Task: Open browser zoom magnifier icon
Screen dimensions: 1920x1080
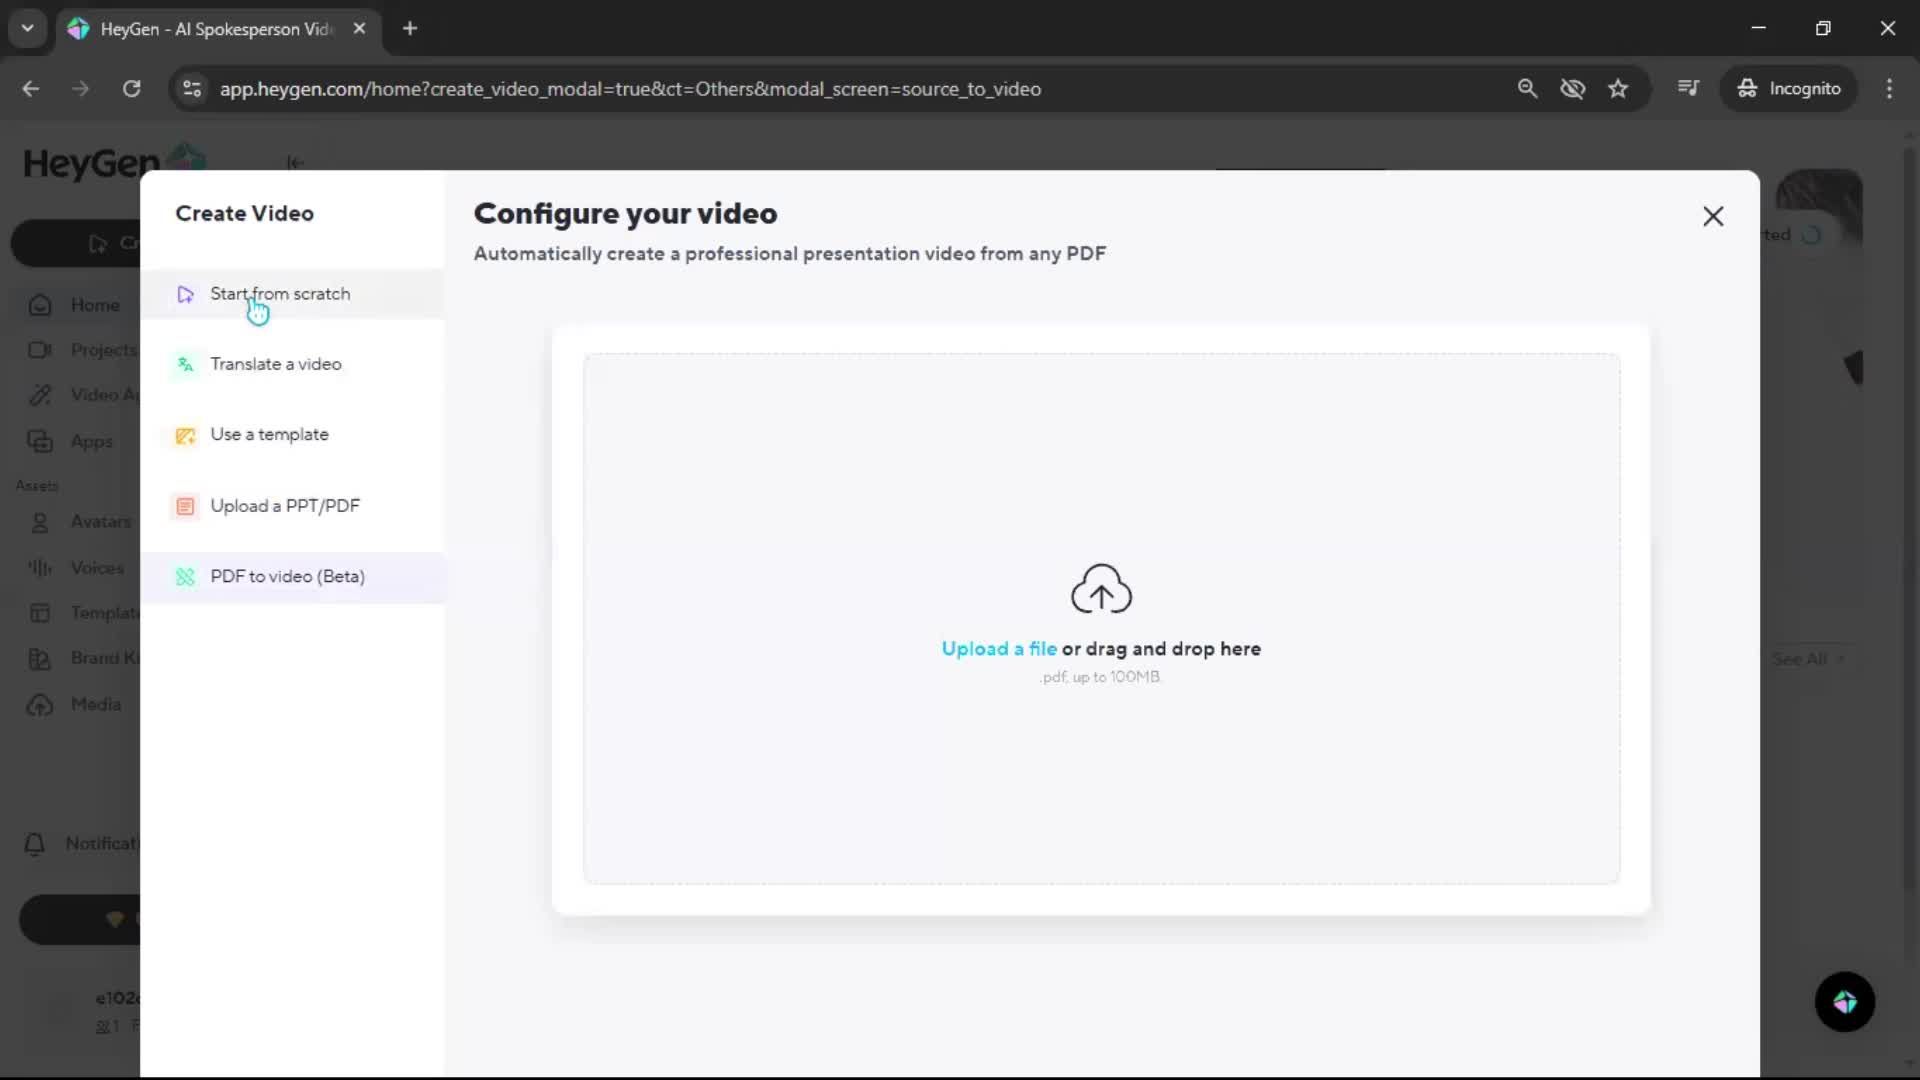Action: tap(1527, 89)
